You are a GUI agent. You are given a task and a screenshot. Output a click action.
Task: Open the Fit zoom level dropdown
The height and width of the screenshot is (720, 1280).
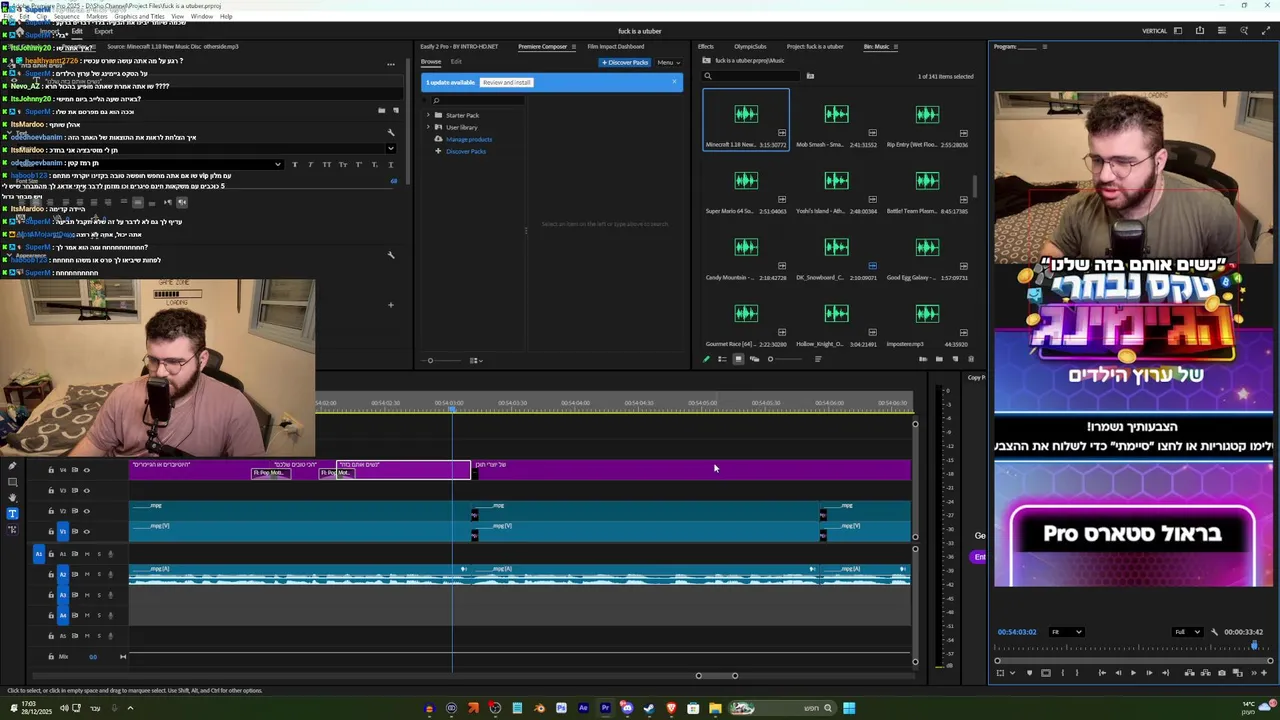point(1066,632)
